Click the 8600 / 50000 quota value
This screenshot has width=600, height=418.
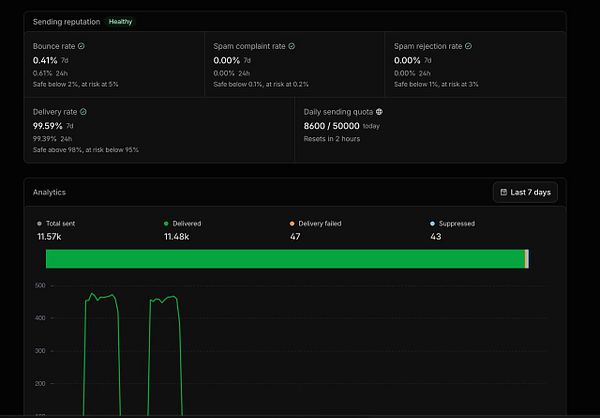pyautogui.click(x=331, y=126)
